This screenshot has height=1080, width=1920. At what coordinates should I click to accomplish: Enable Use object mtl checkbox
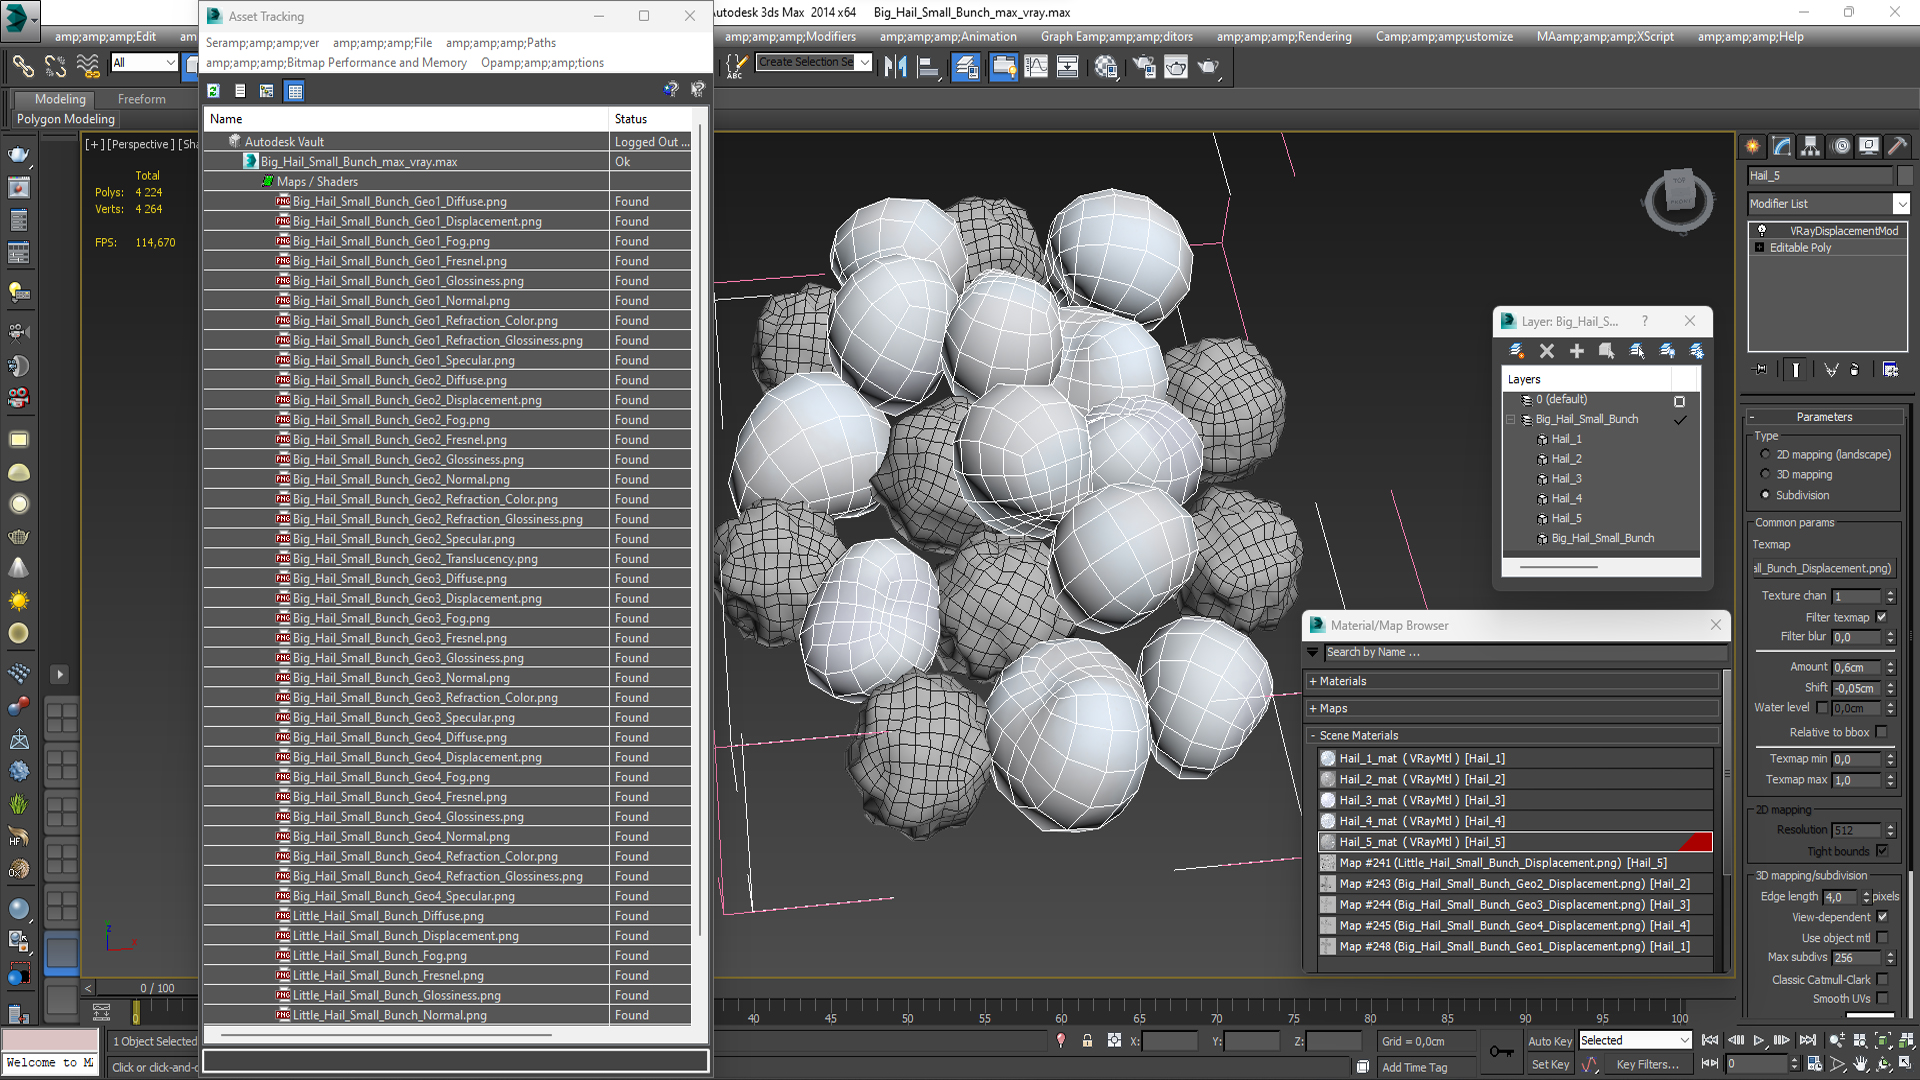pos(1882,938)
